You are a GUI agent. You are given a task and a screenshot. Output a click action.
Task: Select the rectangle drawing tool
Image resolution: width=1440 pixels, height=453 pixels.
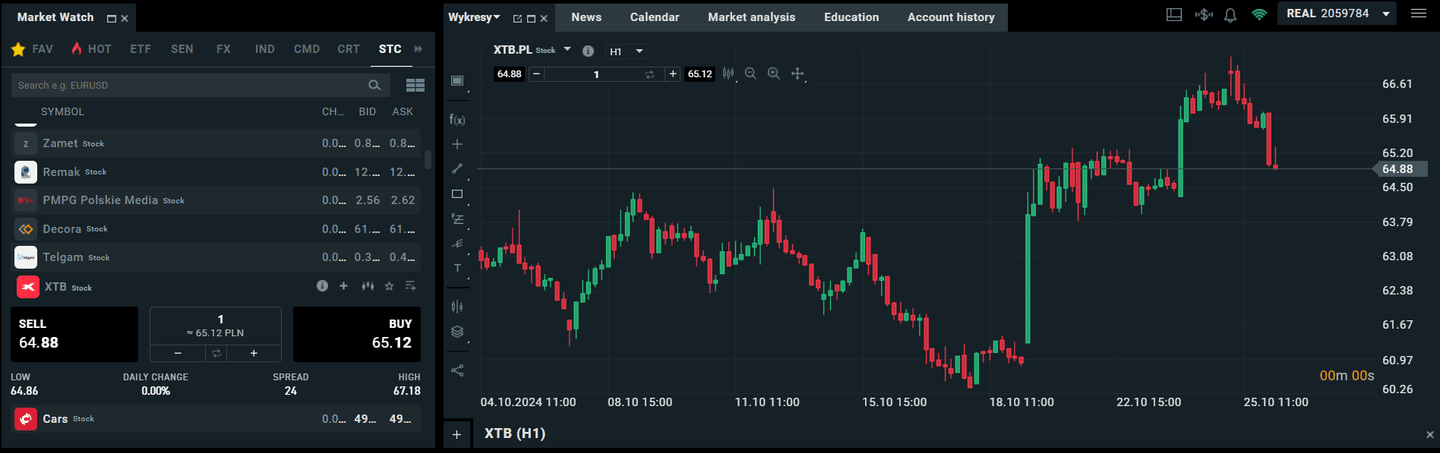(457, 194)
